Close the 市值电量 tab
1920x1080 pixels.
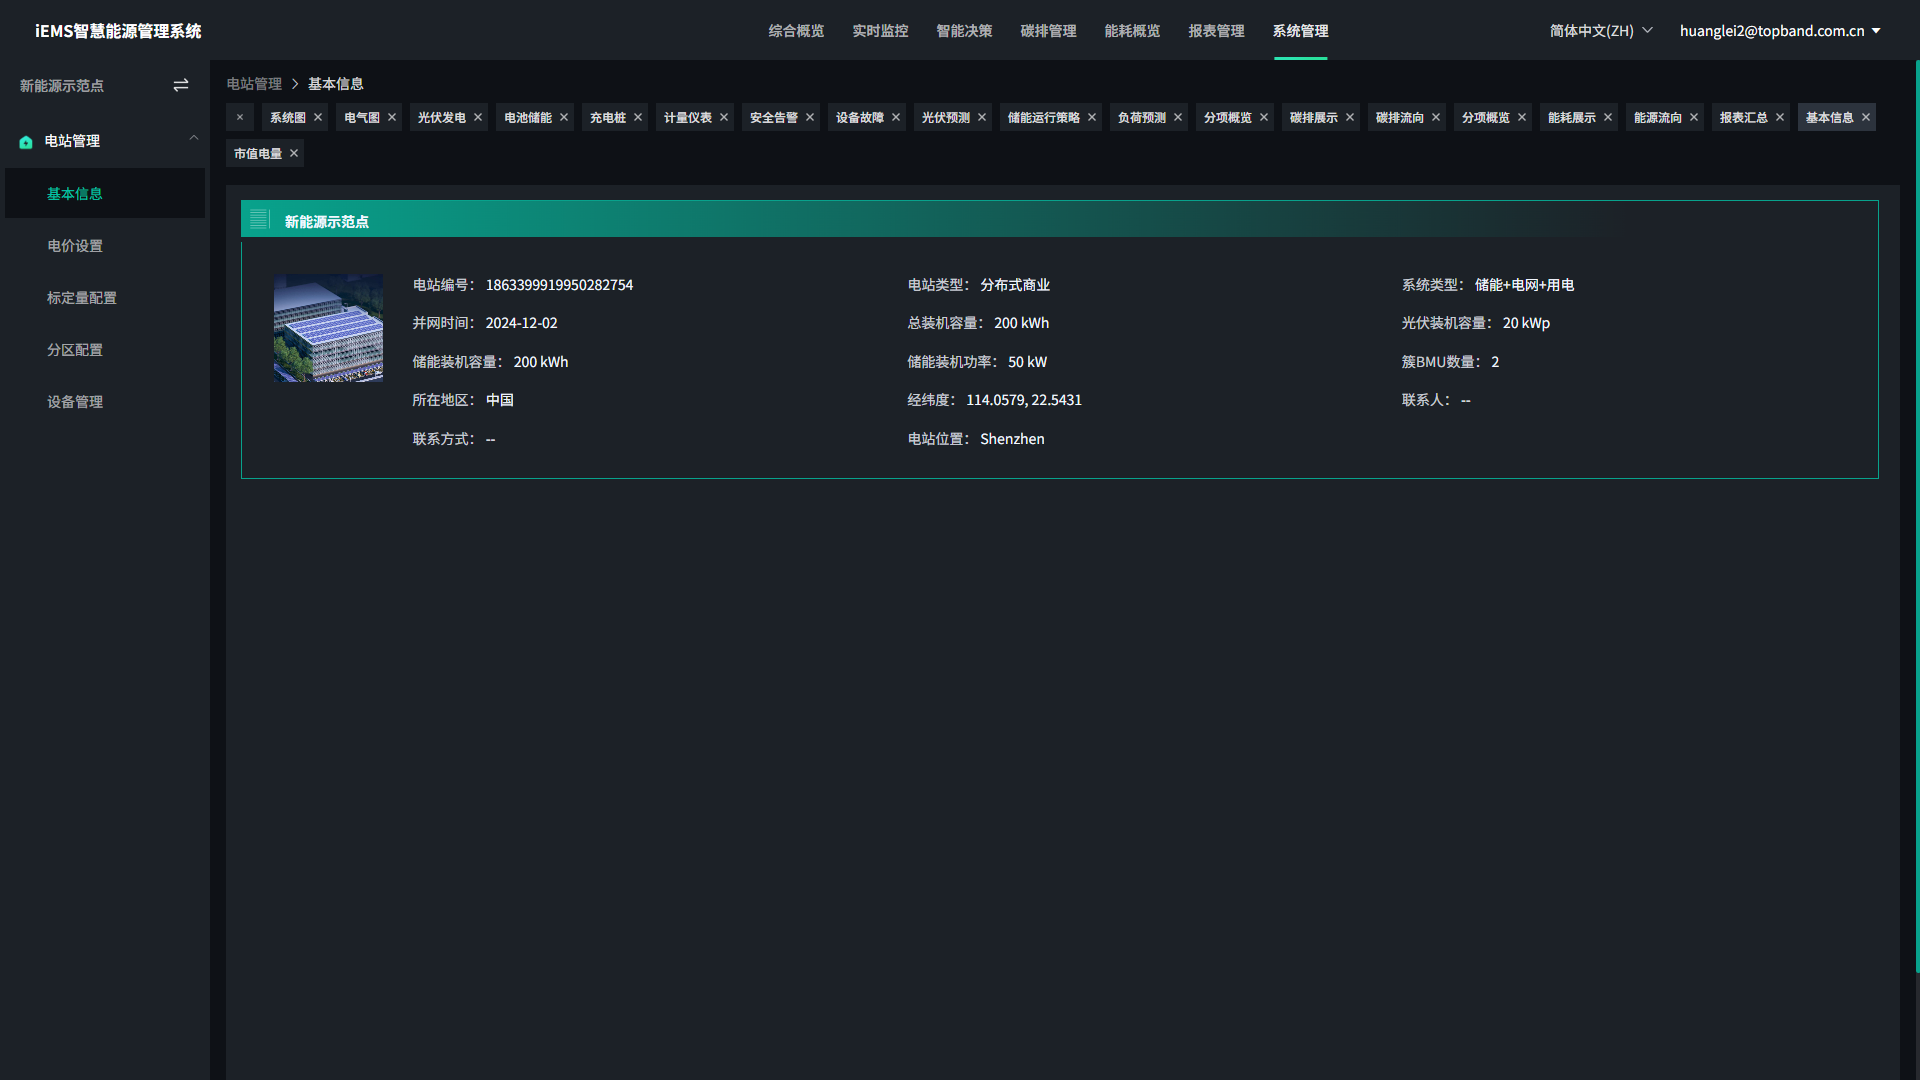pos(294,153)
